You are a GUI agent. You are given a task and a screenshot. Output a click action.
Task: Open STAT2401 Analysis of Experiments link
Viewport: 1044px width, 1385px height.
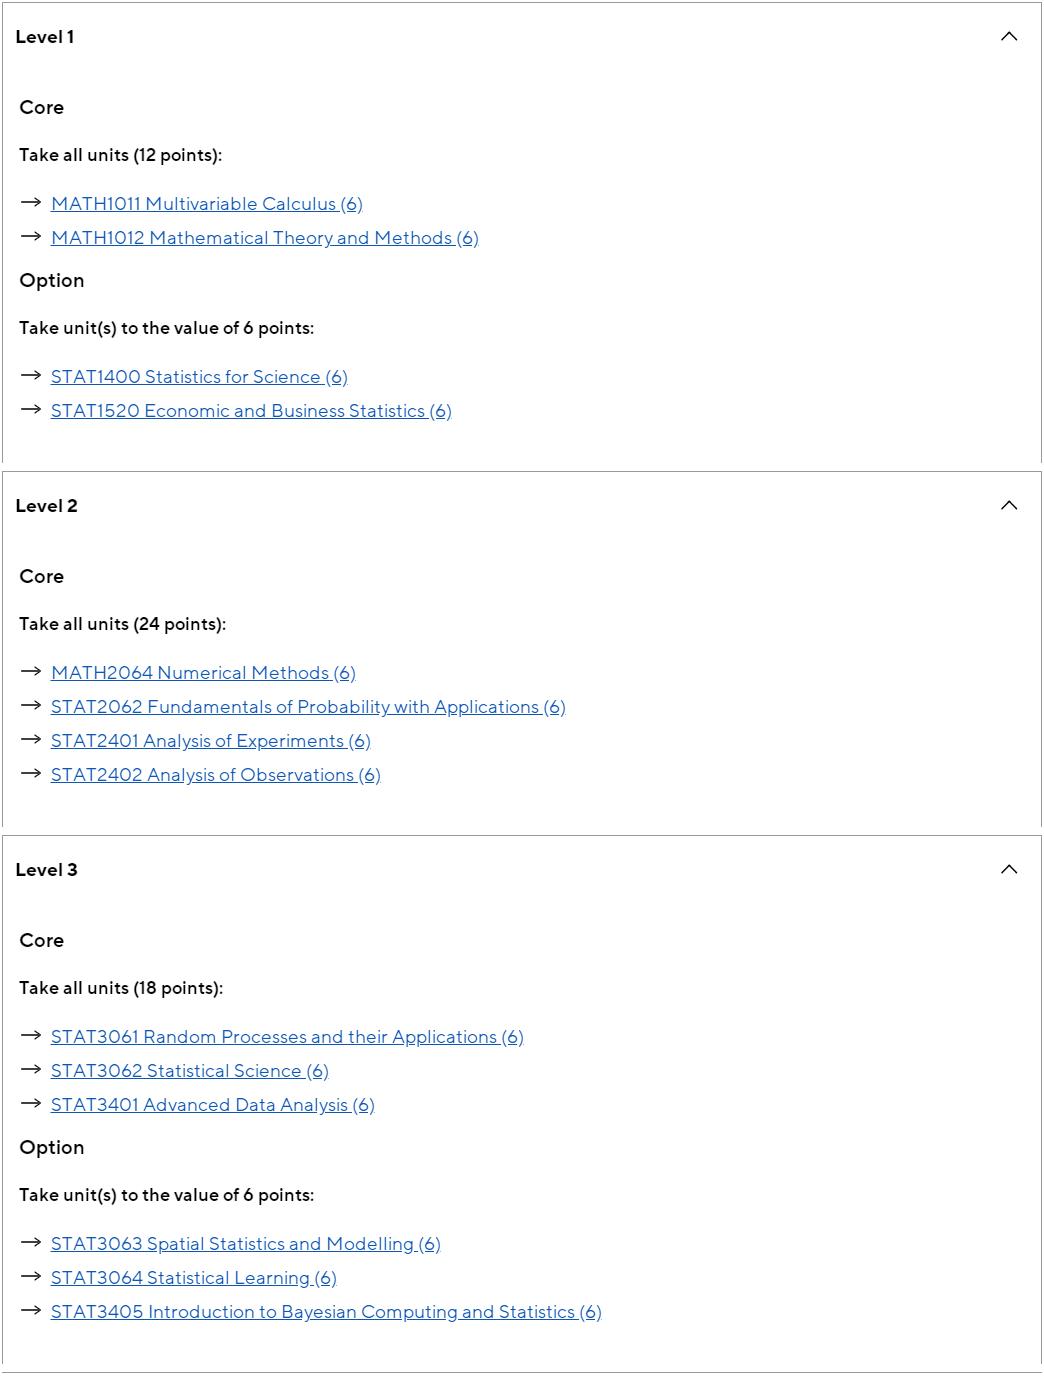[x=211, y=741]
